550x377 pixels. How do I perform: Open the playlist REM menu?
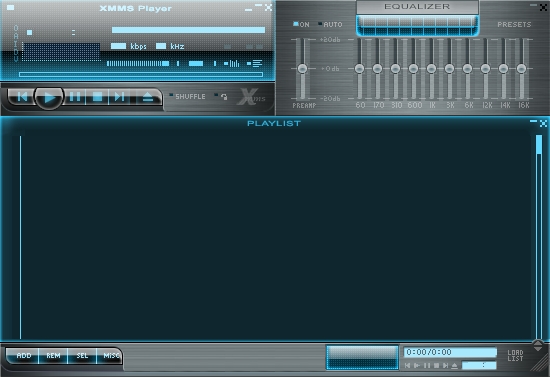coord(53,356)
